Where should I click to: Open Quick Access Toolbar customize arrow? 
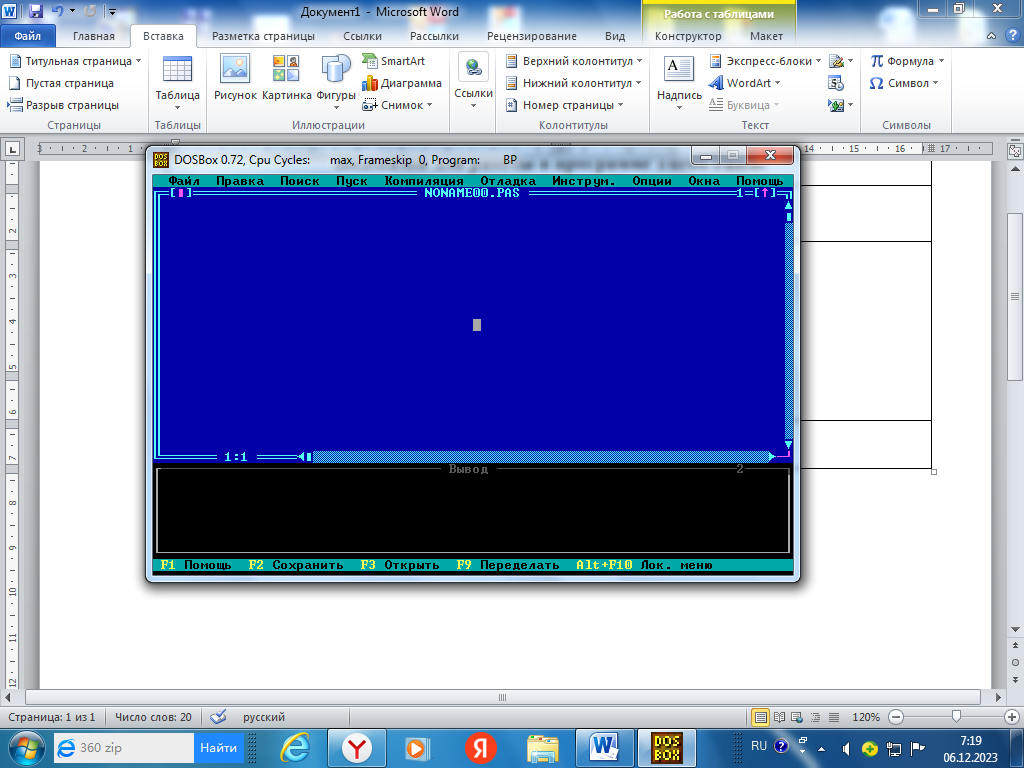pyautogui.click(x=112, y=12)
